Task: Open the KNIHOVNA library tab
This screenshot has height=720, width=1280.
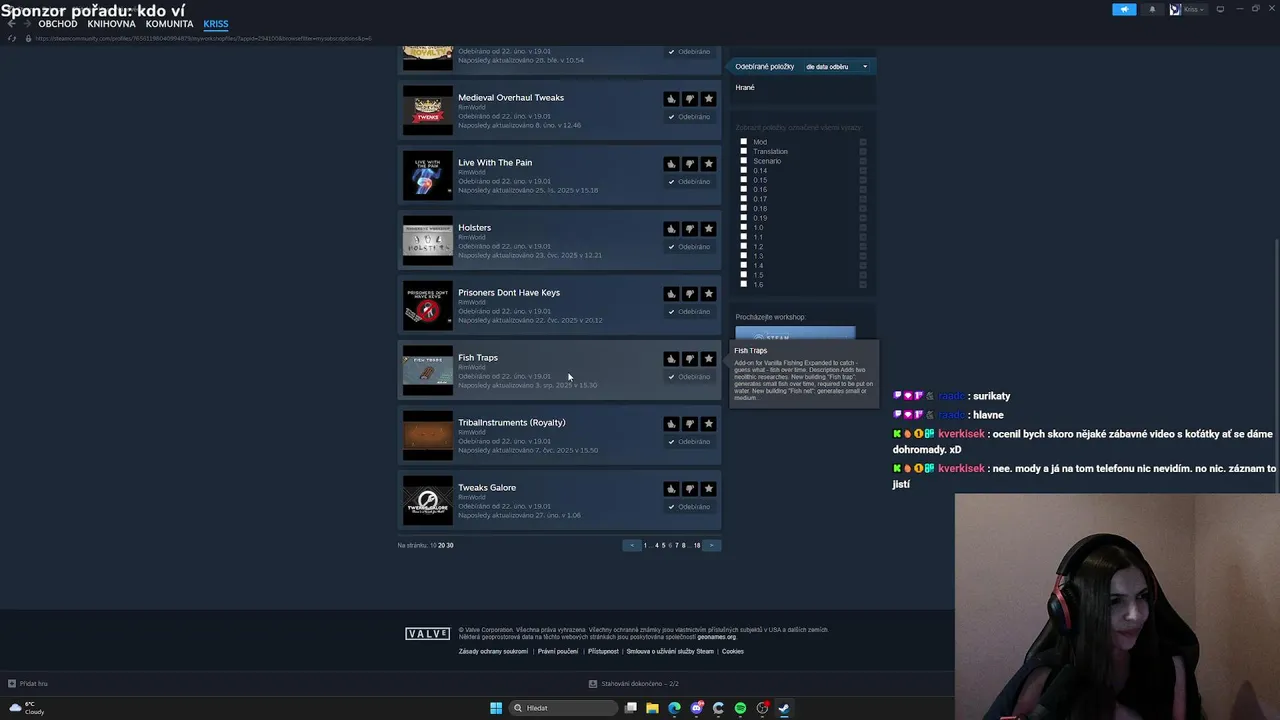Action: click(111, 24)
